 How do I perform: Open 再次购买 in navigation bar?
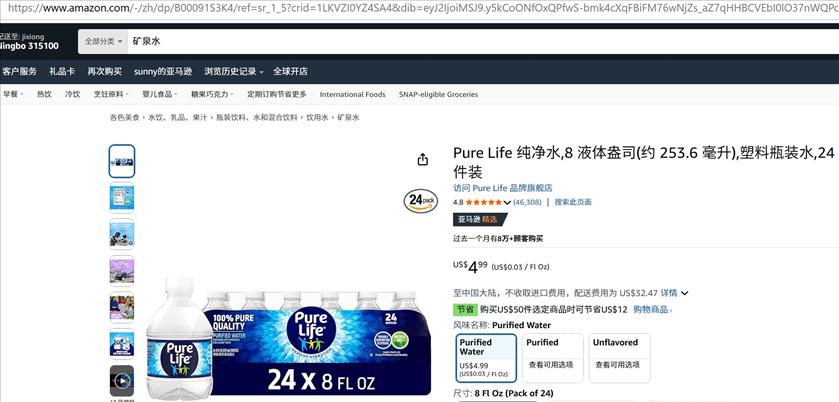(x=105, y=71)
